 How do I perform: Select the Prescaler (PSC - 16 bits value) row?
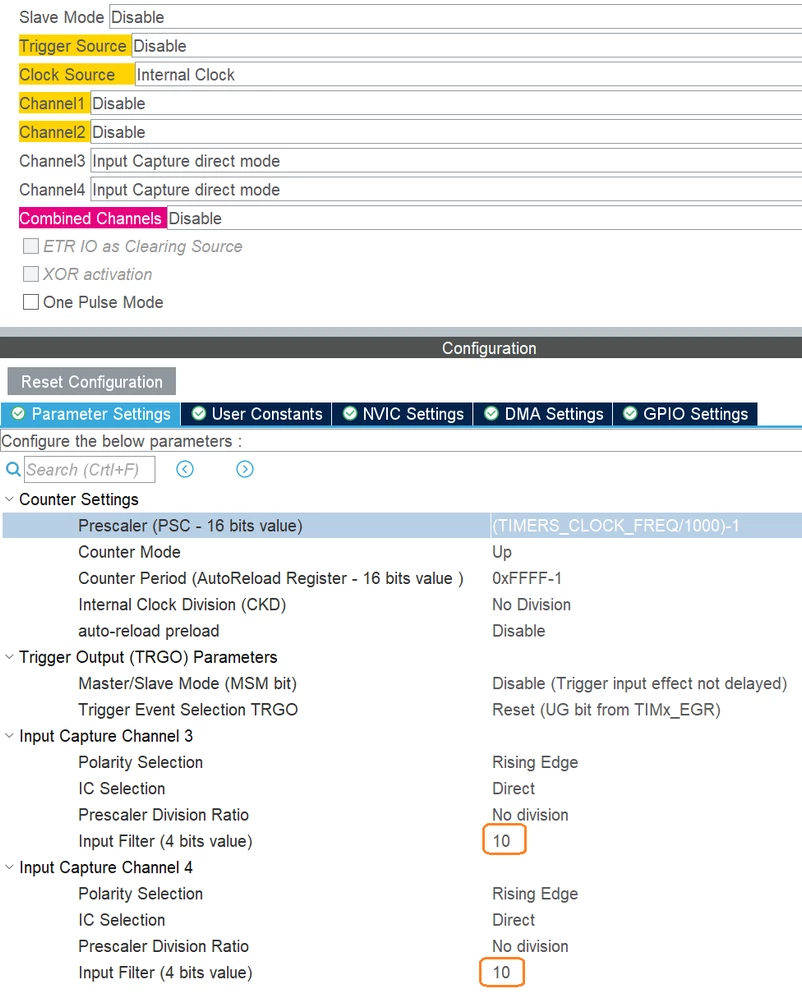click(x=402, y=525)
